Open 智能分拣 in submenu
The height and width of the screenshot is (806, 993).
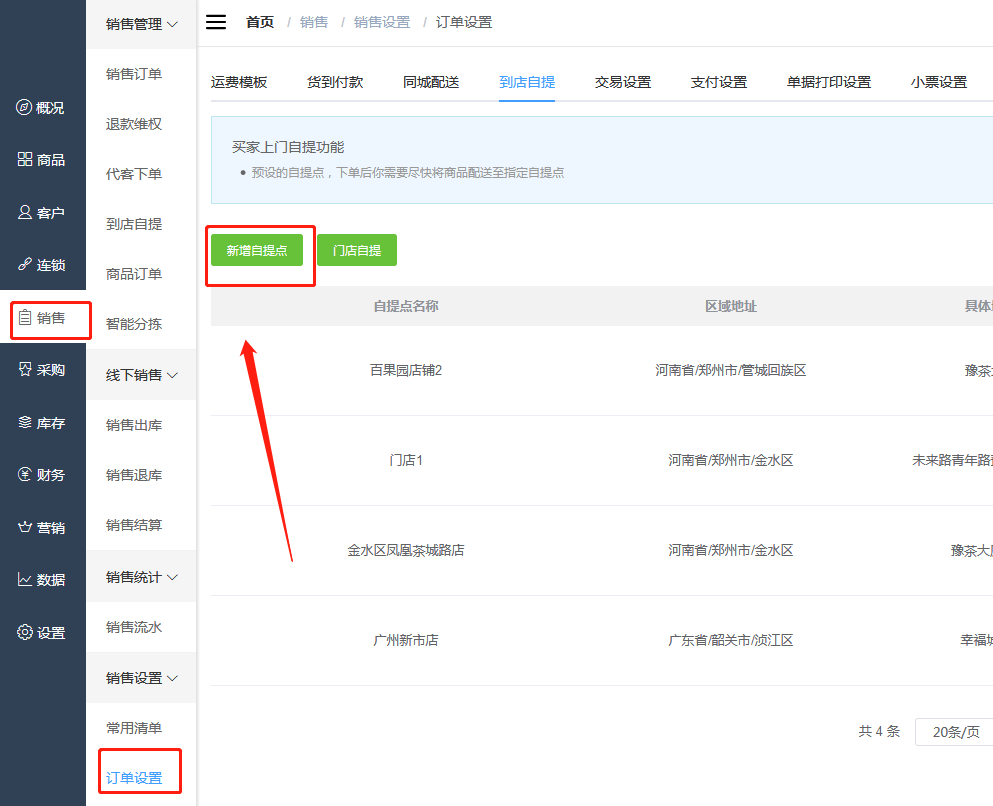(x=134, y=324)
